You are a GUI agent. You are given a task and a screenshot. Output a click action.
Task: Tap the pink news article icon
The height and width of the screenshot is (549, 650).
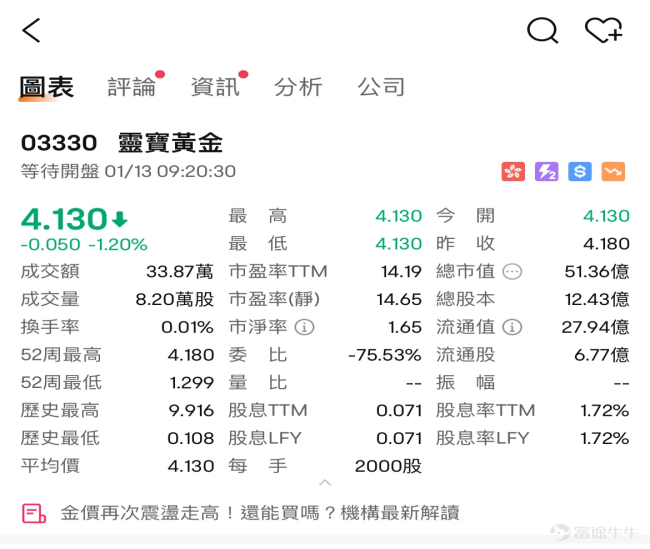34,513
